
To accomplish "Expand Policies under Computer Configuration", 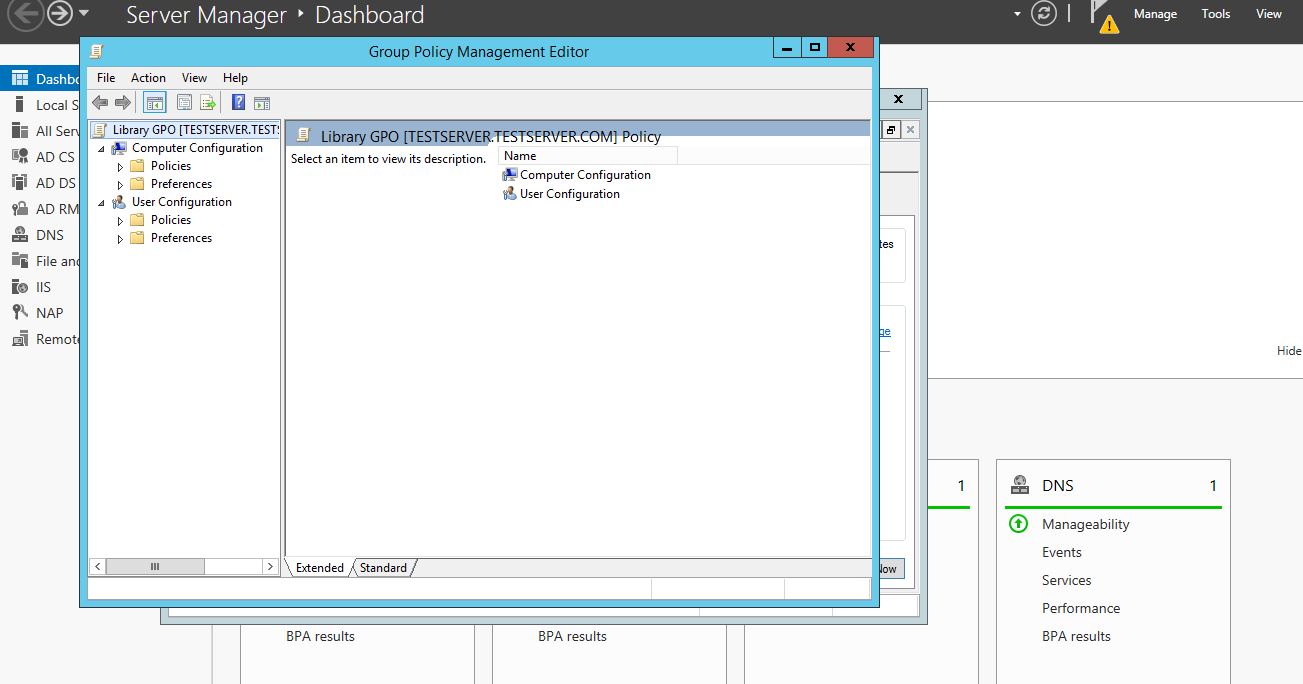I will pos(121,167).
